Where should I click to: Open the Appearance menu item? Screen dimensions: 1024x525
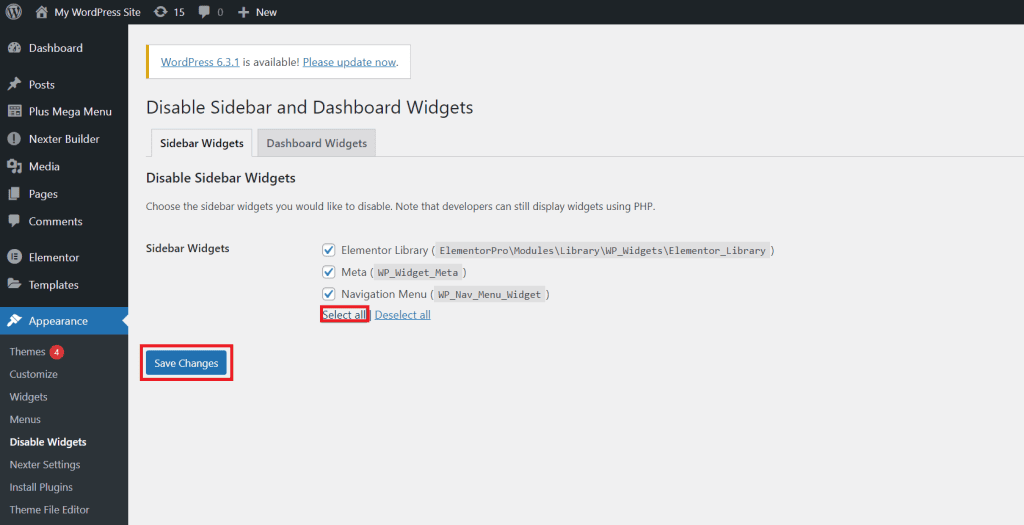pos(64,321)
